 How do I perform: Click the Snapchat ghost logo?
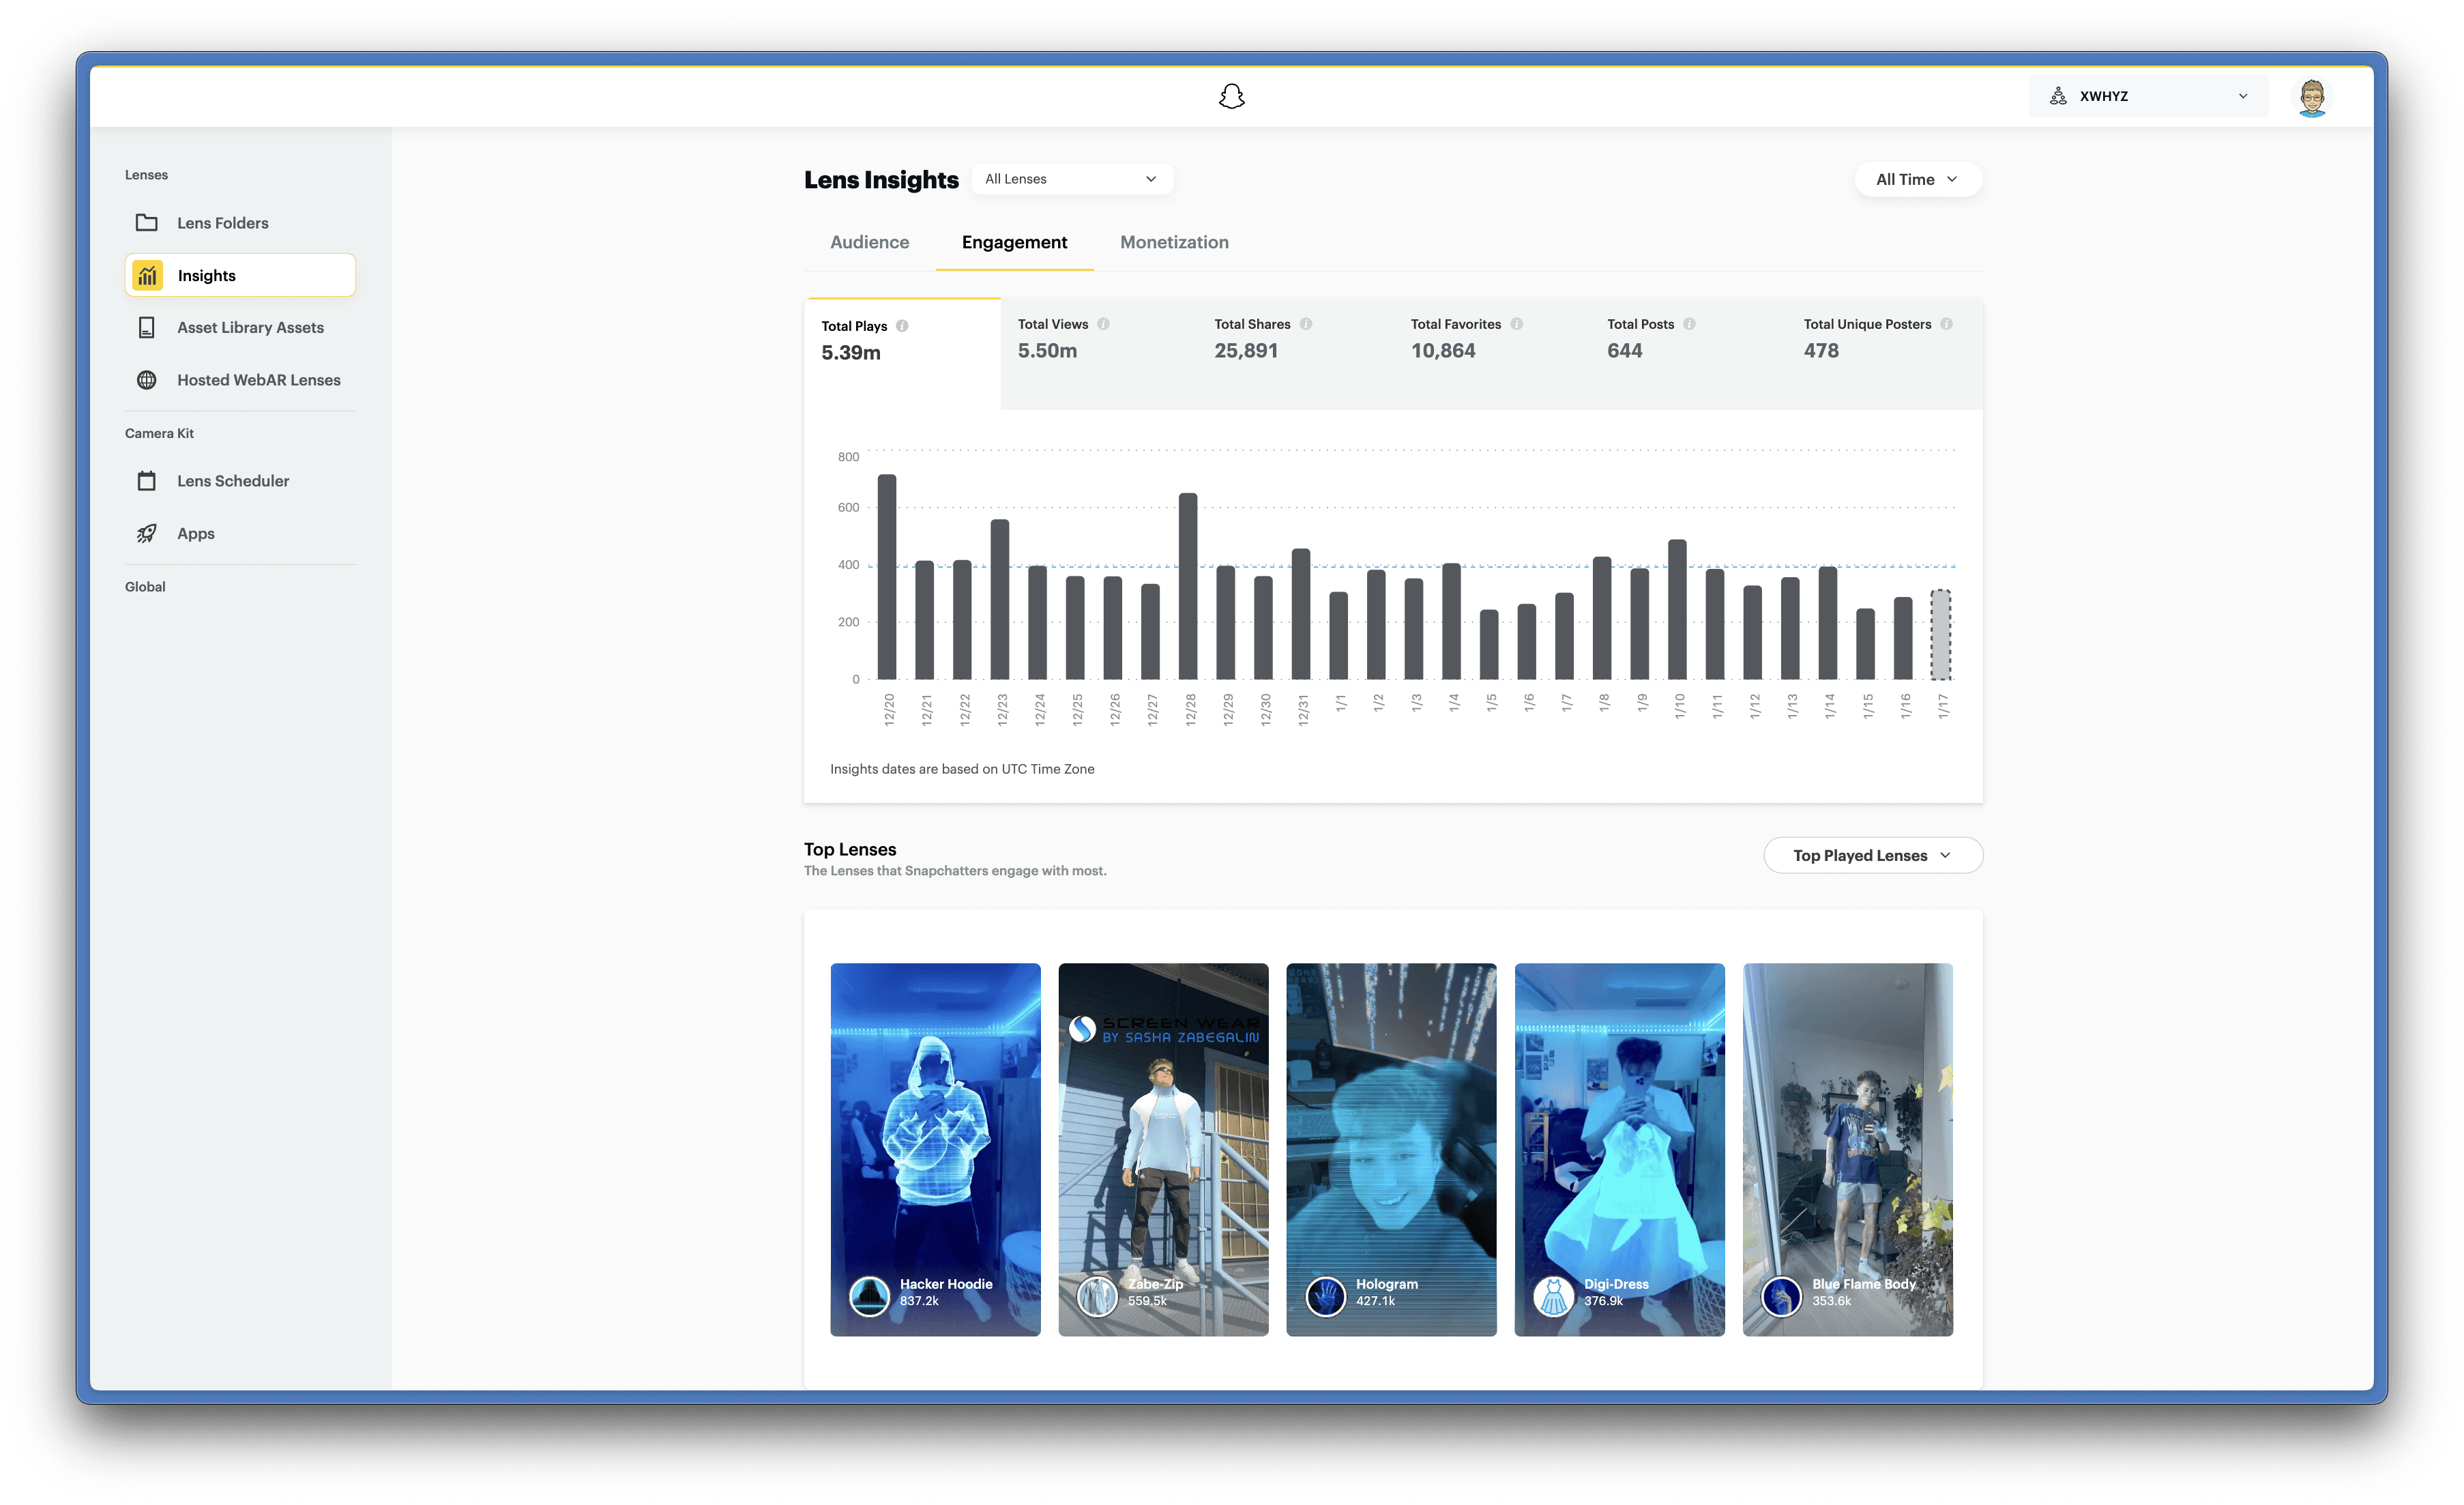(x=1231, y=96)
